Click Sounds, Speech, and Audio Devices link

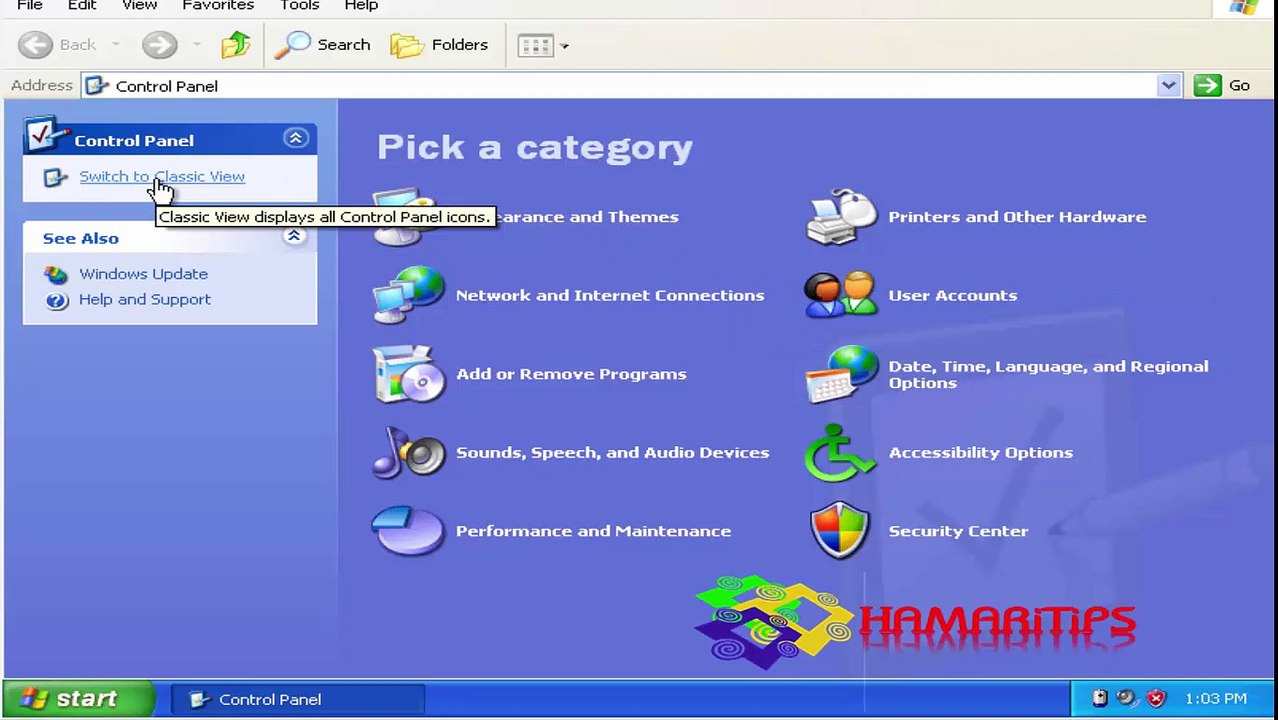click(x=613, y=452)
